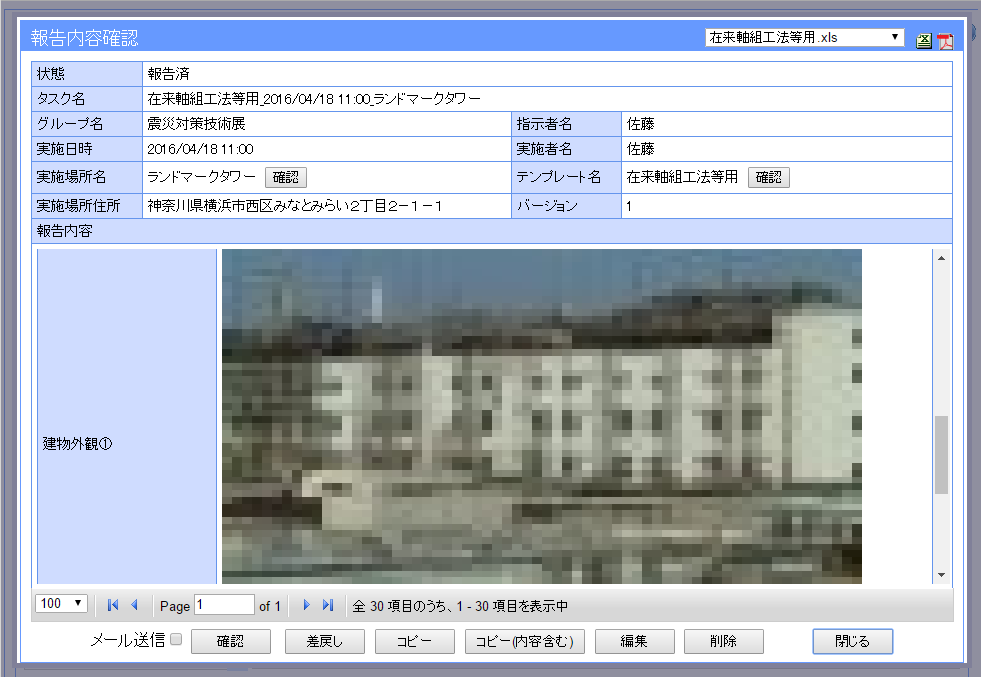
Task: Click the 削除 button
Action: (x=724, y=641)
